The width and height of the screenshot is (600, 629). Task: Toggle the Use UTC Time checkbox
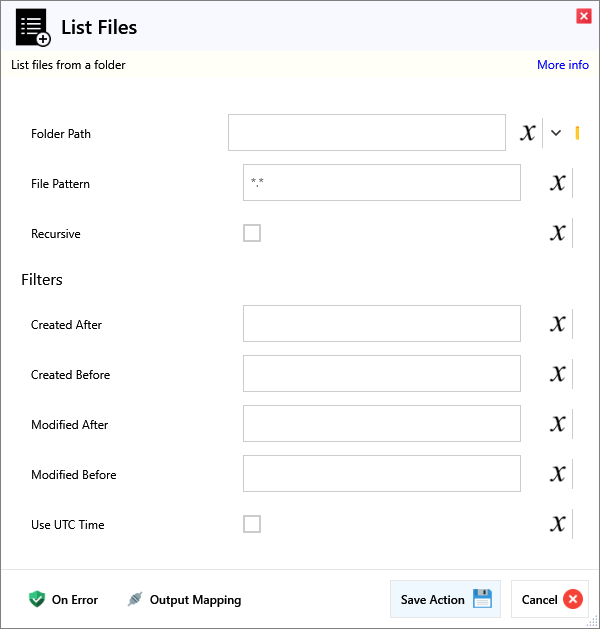coord(252,524)
